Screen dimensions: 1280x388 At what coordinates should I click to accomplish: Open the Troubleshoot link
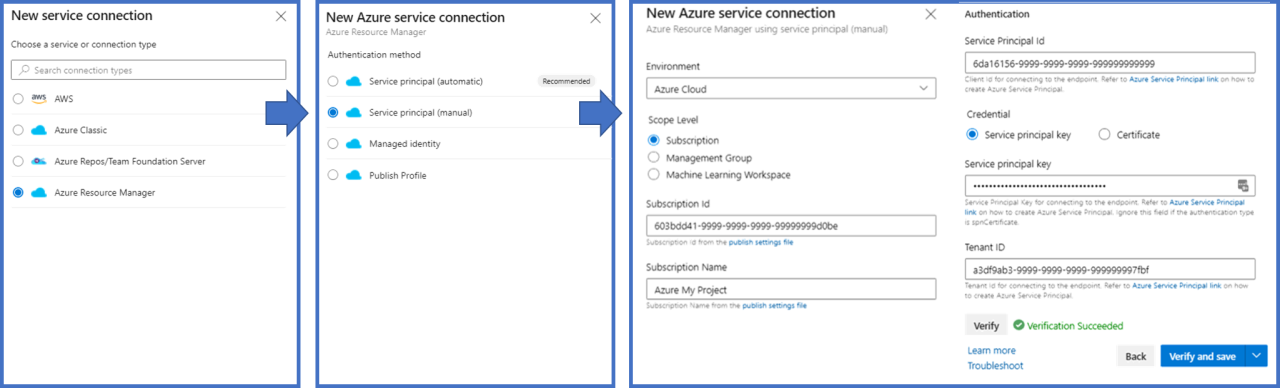click(995, 366)
